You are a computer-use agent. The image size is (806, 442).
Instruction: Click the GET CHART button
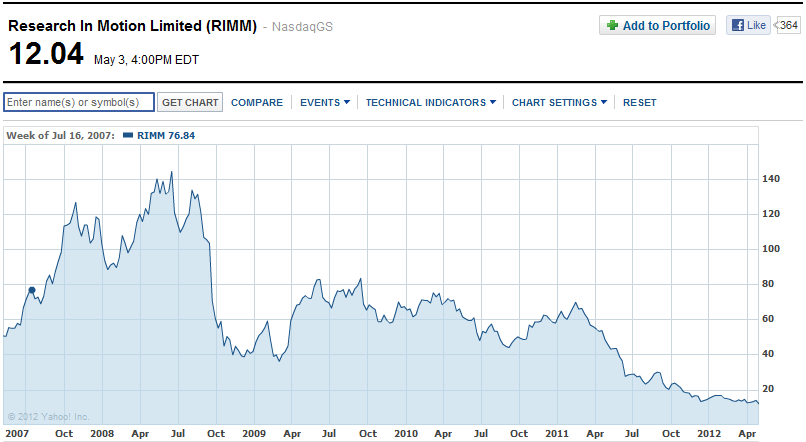click(x=190, y=102)
